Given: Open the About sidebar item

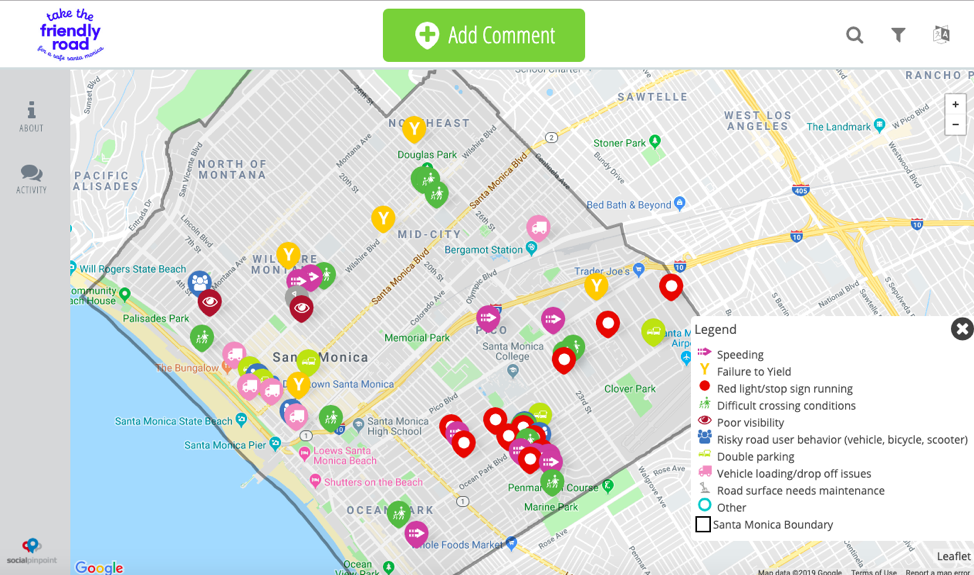Looking at the screenshot, I should pyautogui.click(x=31, y=116).
